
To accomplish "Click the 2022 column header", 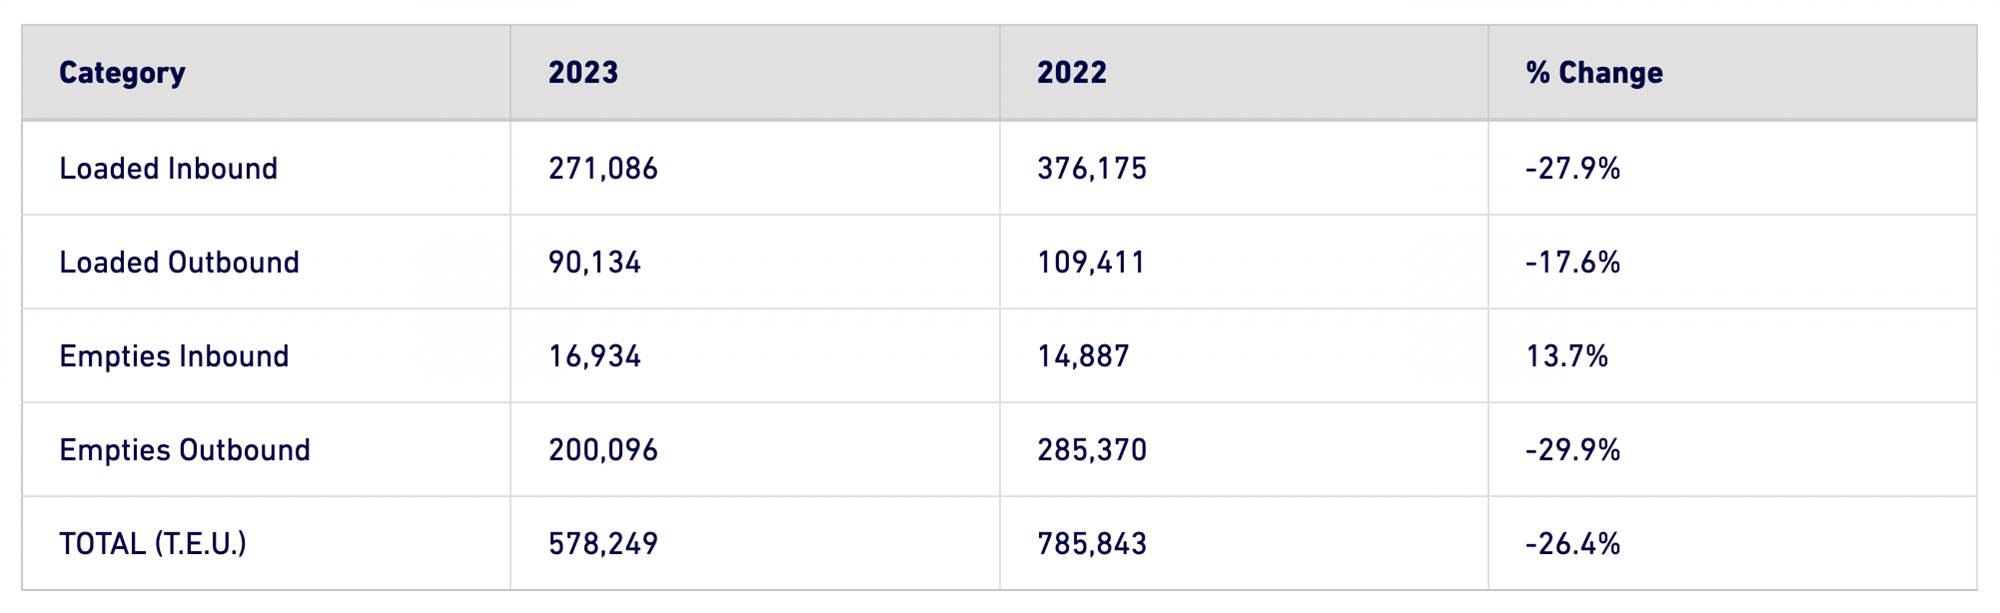I will coord(1072,73).
